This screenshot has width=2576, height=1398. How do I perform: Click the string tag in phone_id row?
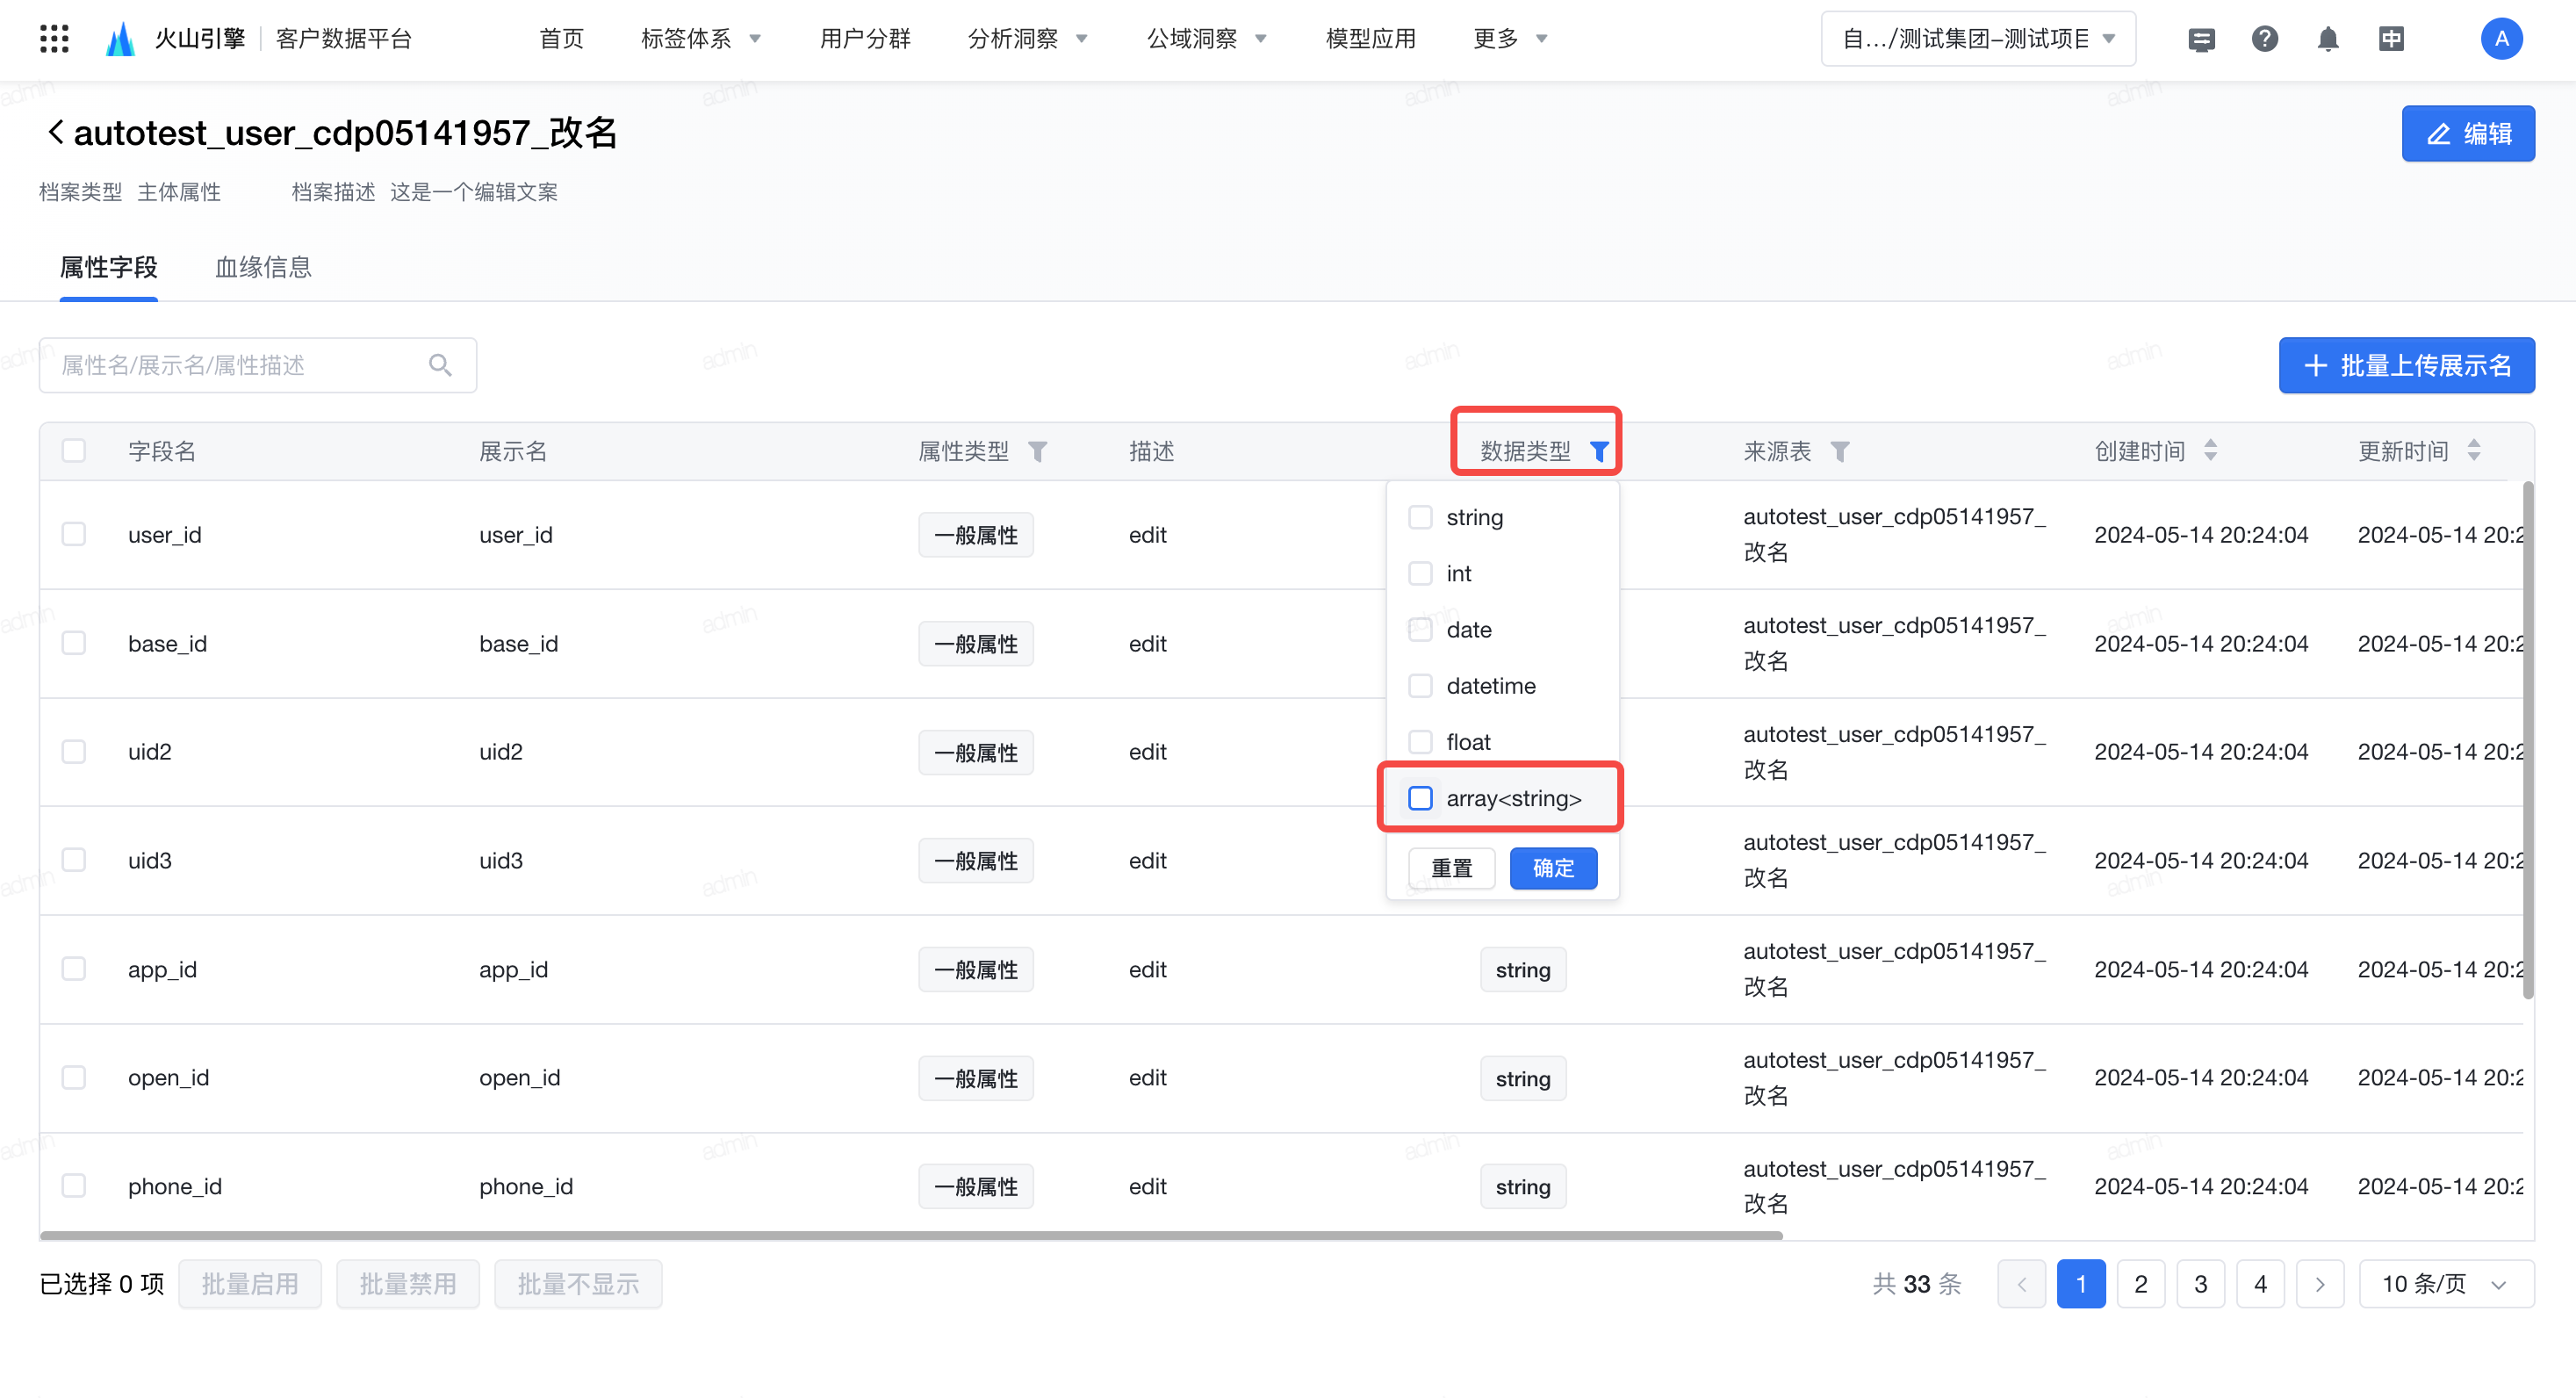(1523, 1186)
